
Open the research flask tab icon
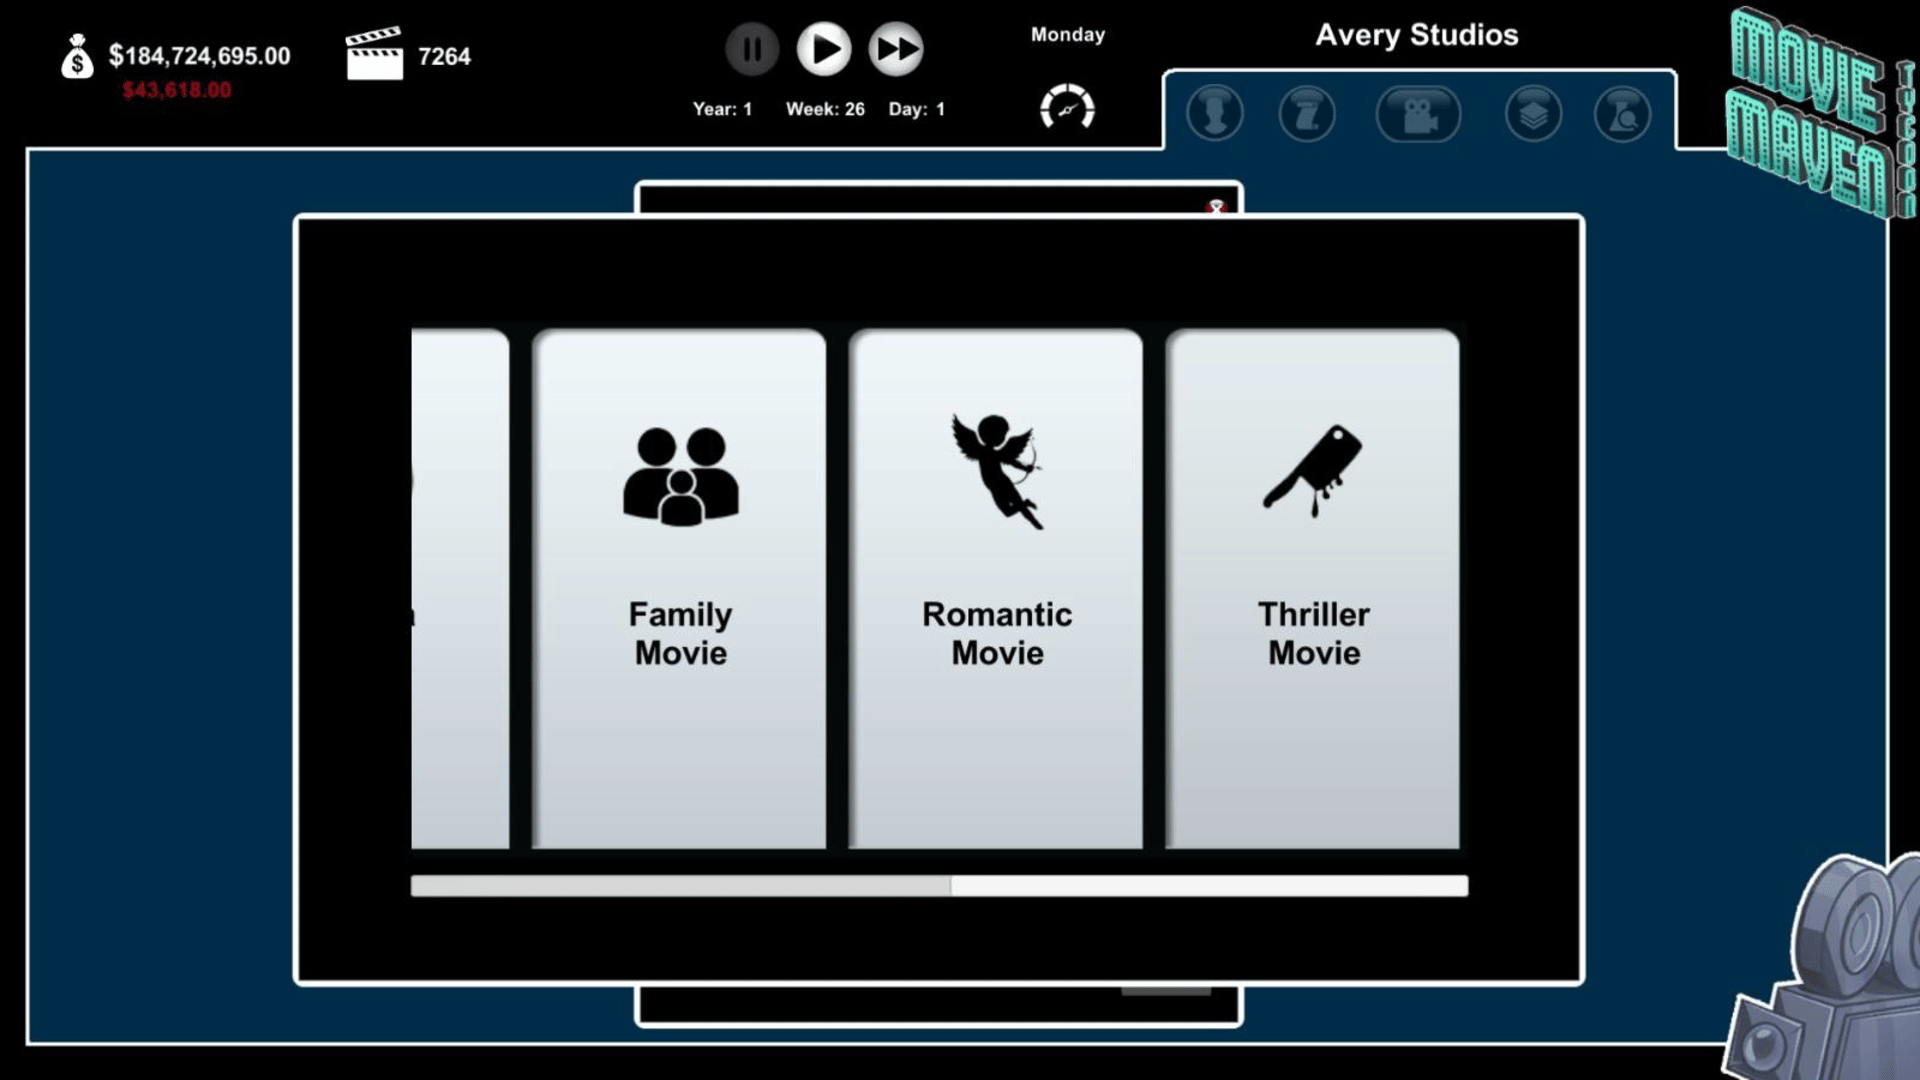point(1622,113)
